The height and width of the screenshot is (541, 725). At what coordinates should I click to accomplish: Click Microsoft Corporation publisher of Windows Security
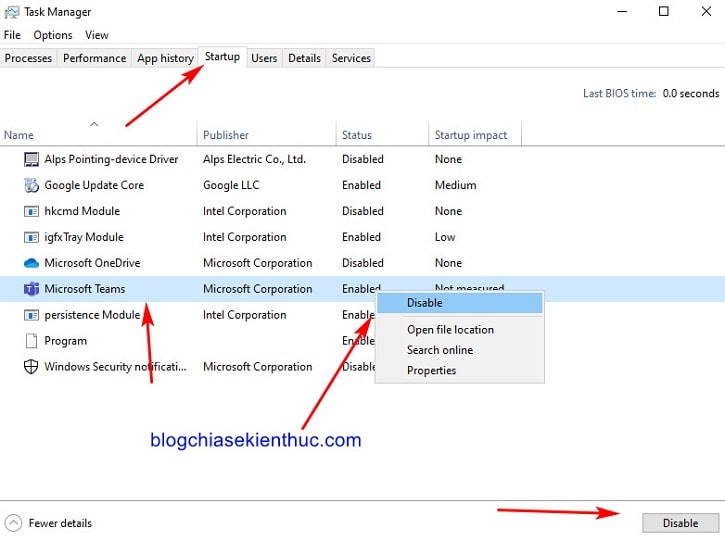258,367
